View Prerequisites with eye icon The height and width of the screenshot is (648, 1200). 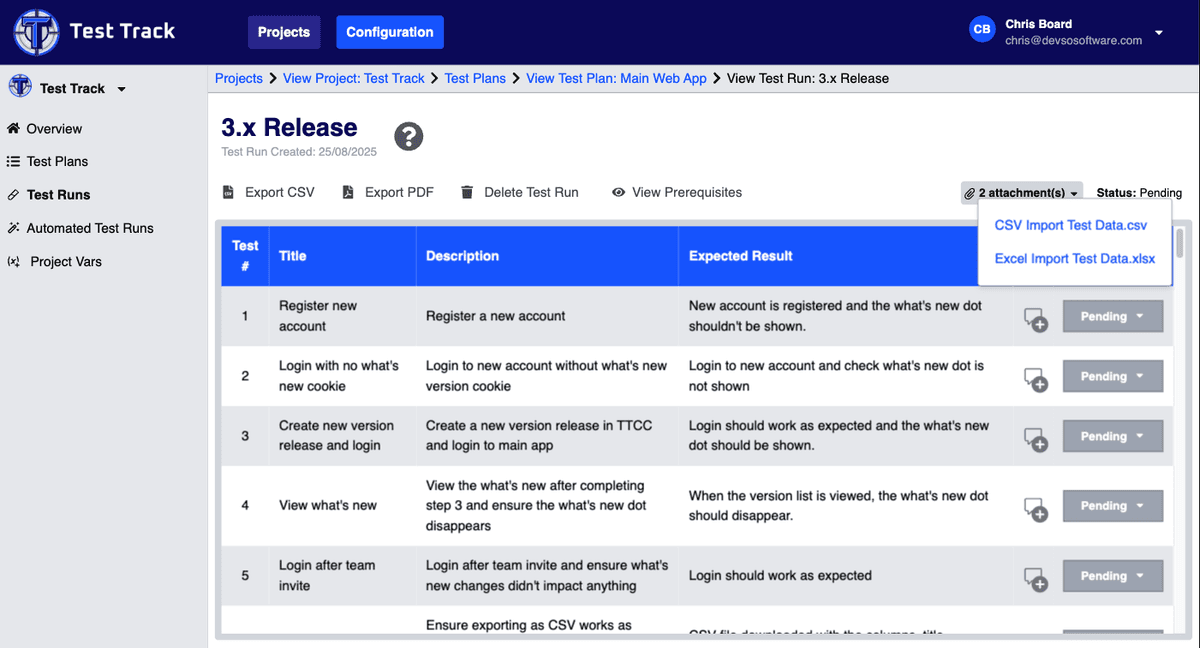tap(677, 192)
